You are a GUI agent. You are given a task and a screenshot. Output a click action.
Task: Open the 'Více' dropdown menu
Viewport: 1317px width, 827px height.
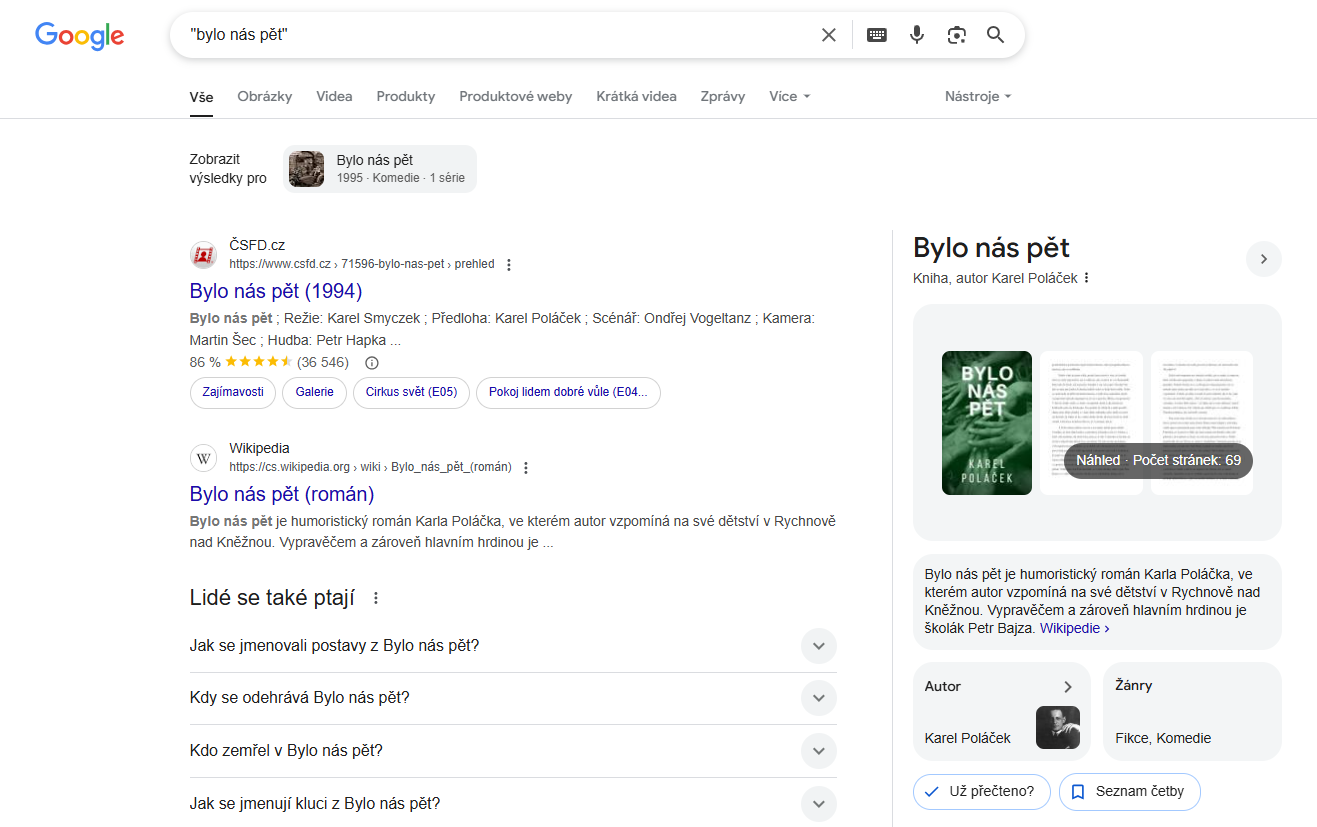(789, 96)
